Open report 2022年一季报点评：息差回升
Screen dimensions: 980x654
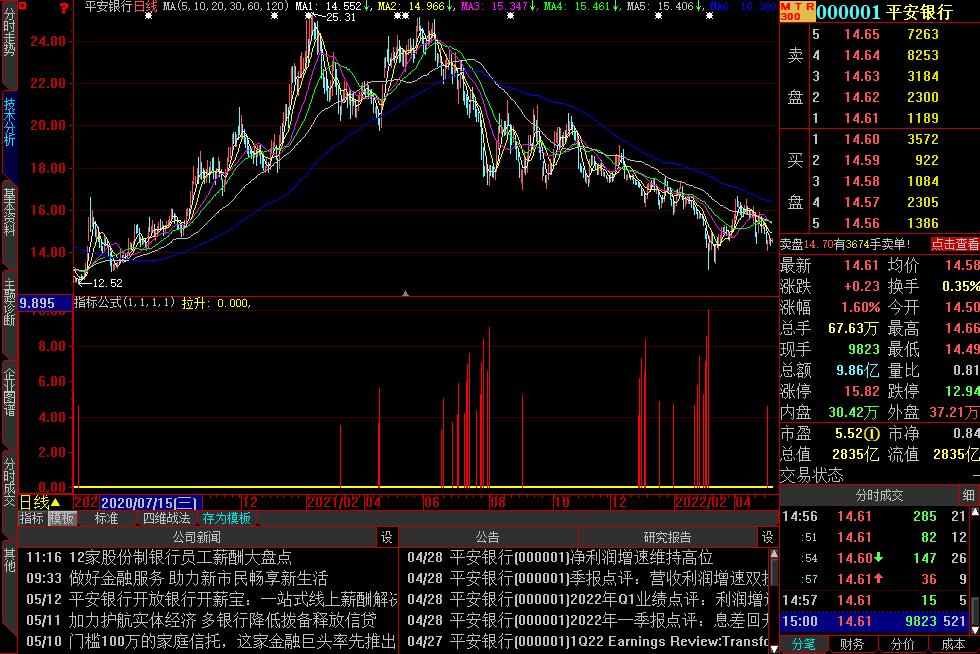(x=609, y=620)
